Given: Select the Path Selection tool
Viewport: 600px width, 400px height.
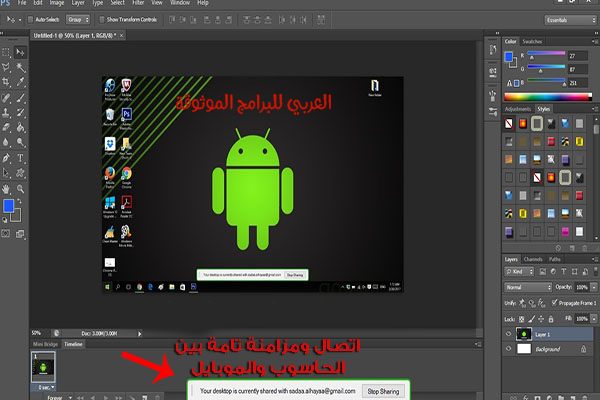Looking at the screenshot, I should point(6,173).
